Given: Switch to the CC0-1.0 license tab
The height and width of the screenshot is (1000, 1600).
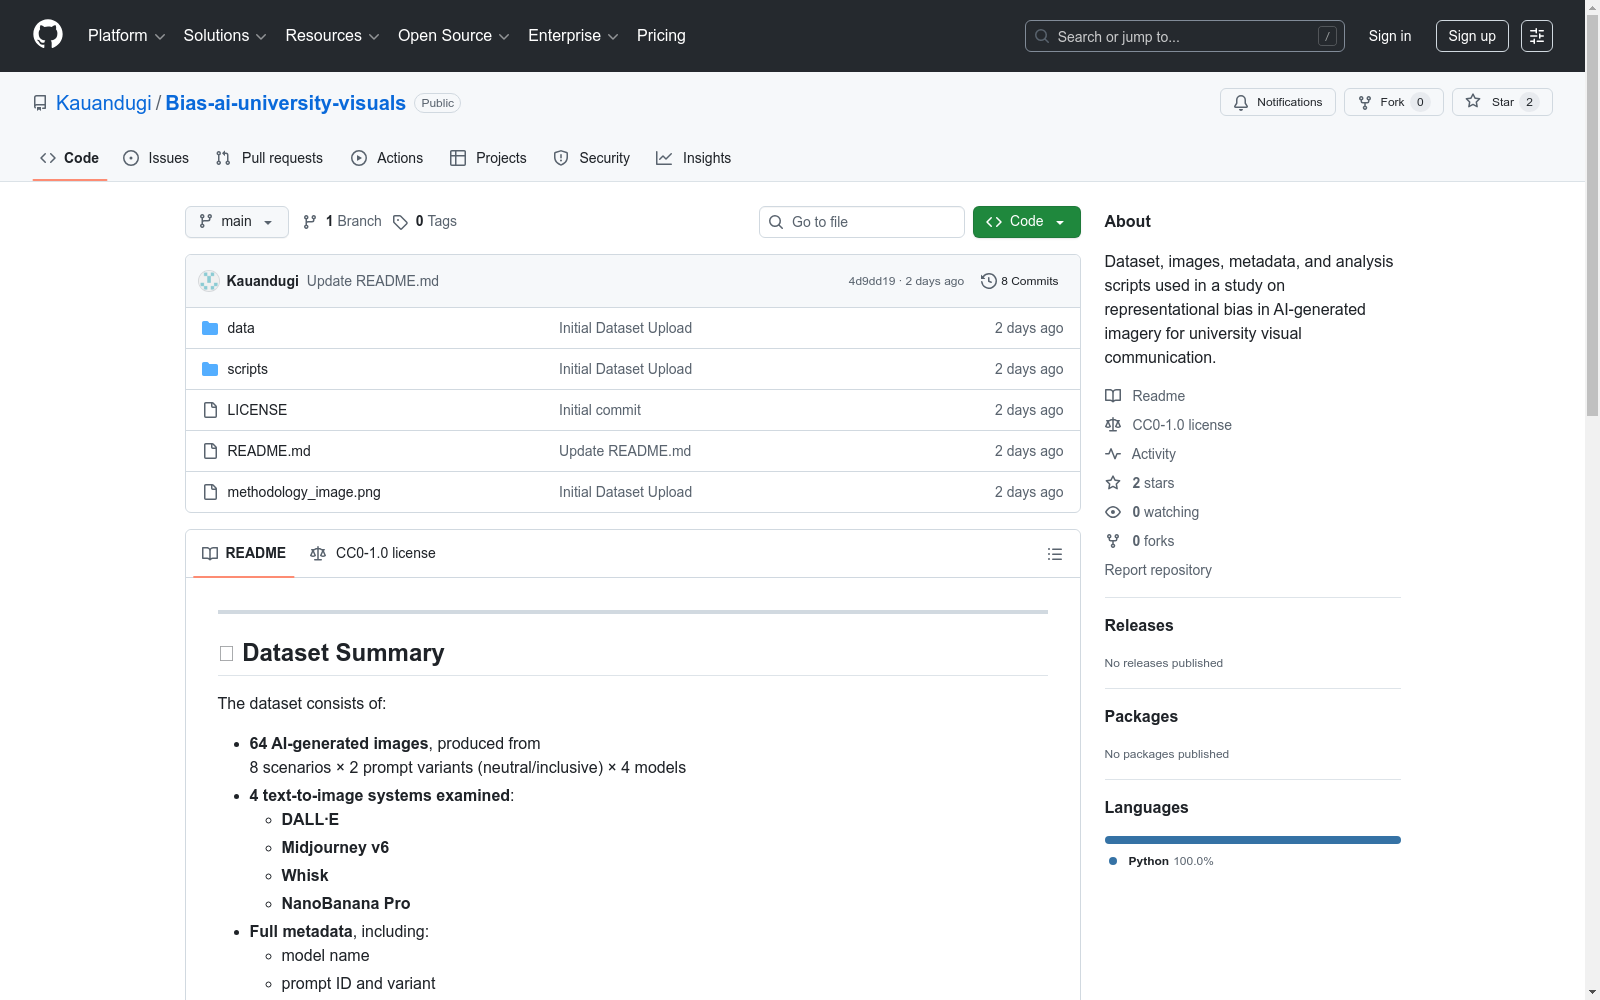Looking at the screenshot, I should click(373, 553).
